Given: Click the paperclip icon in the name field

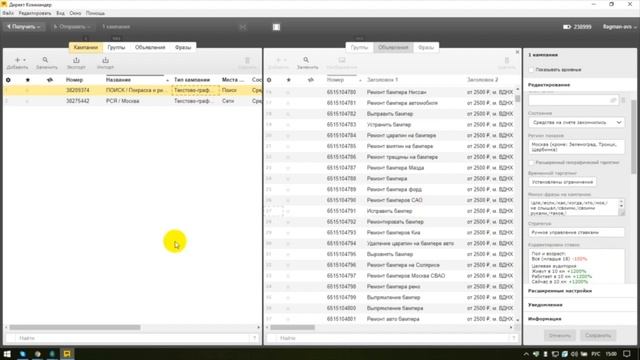Looking at the screenshot, I should [x=613, y=100].
